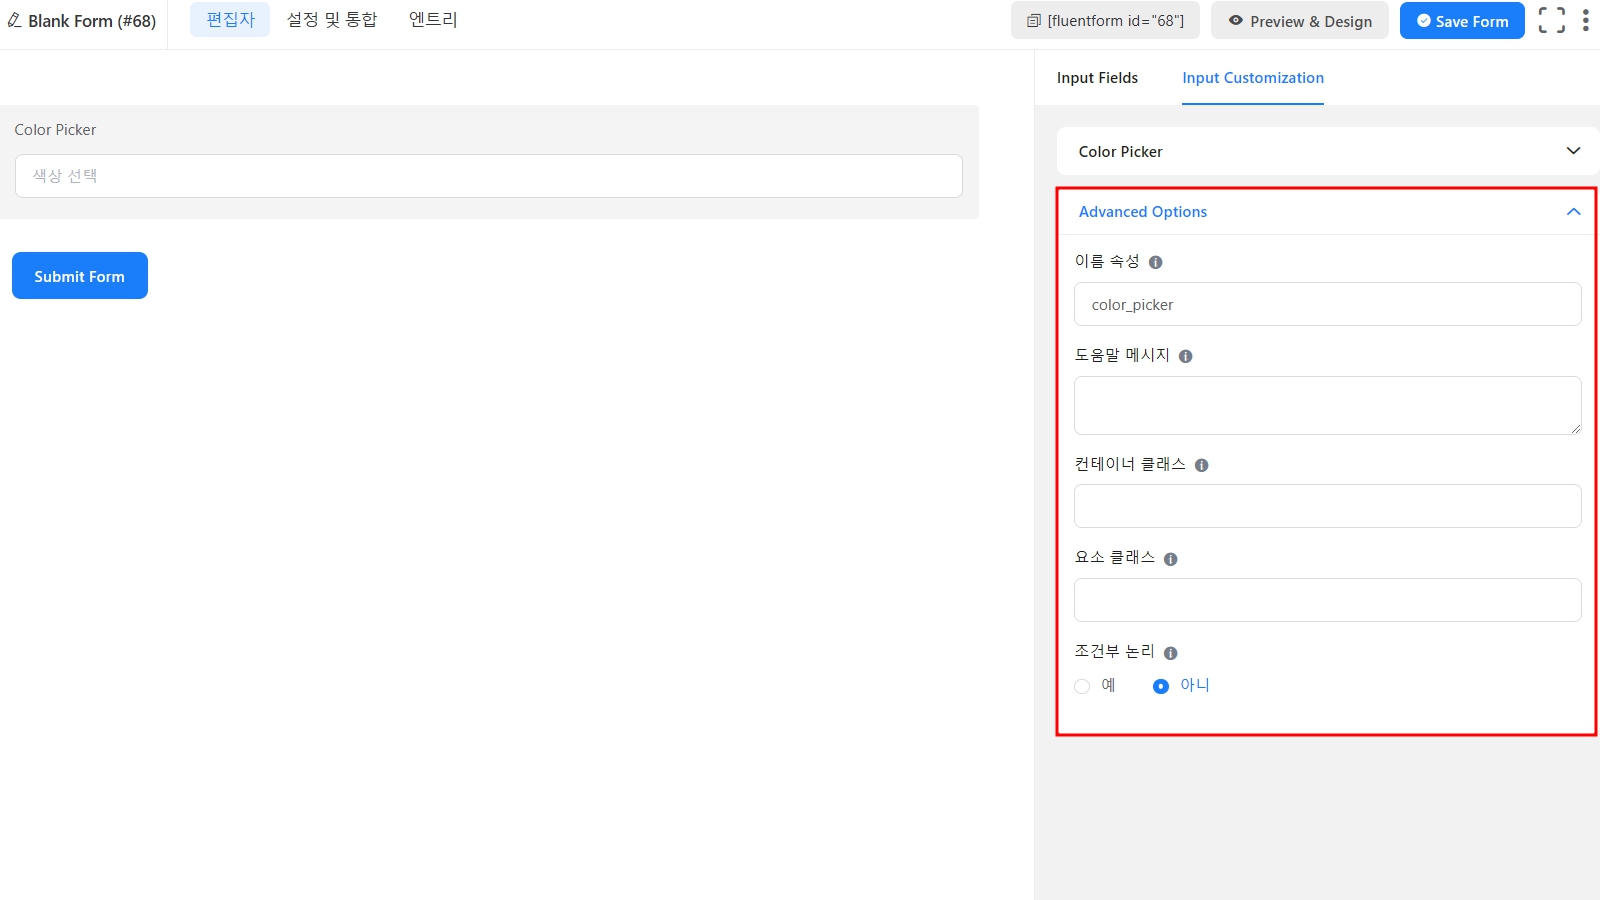Click the fullscreen expand icon
Screen dimensions: 1600x900
pos(1551,20)
